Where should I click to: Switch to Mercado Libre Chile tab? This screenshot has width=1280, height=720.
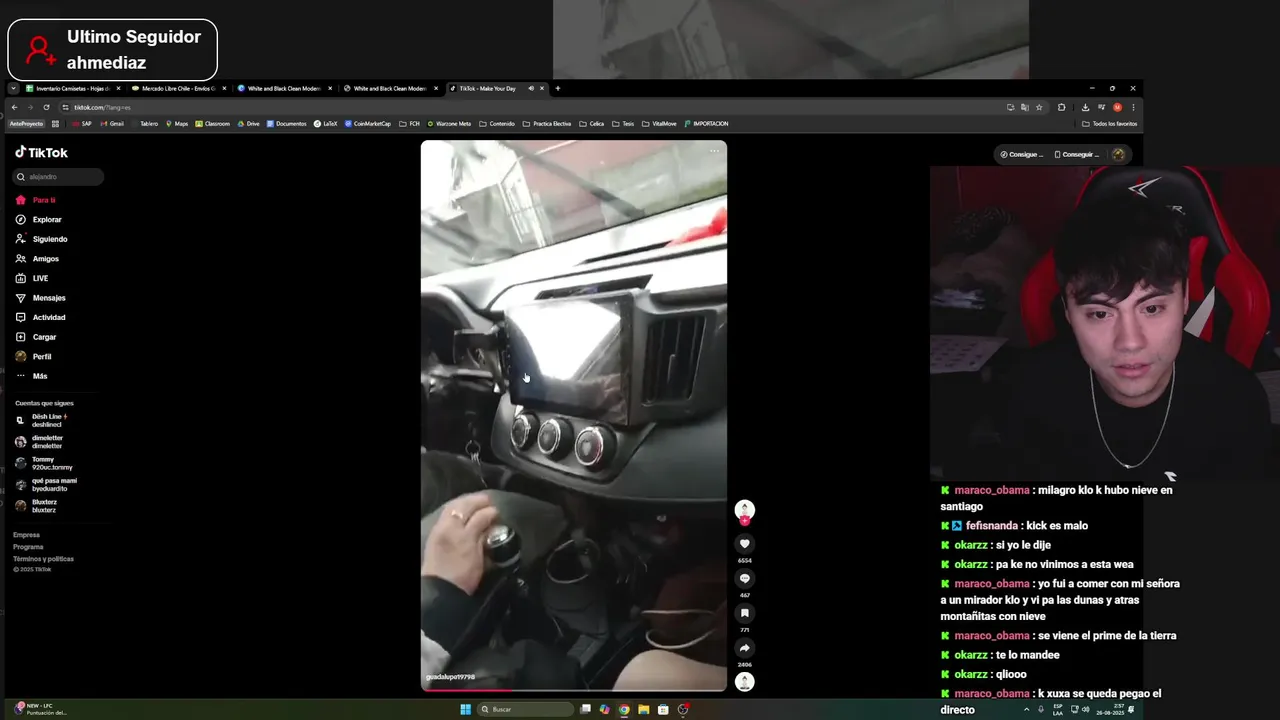click(x=178, y=88)
